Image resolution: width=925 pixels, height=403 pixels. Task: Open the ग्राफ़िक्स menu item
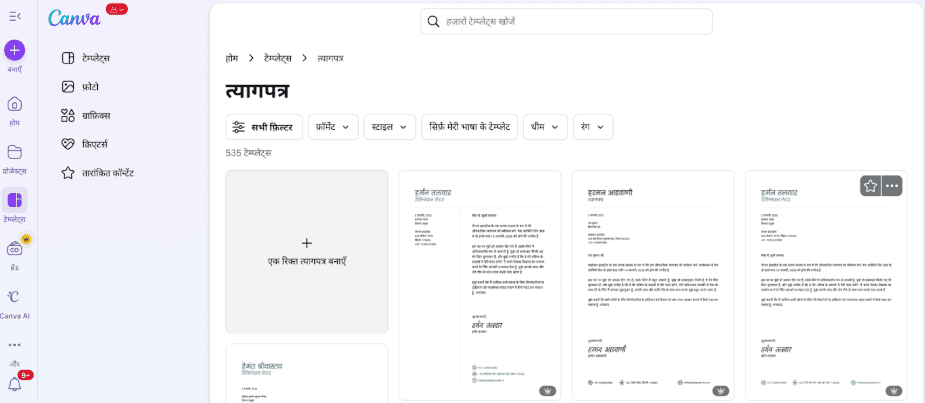click(95, 115)
